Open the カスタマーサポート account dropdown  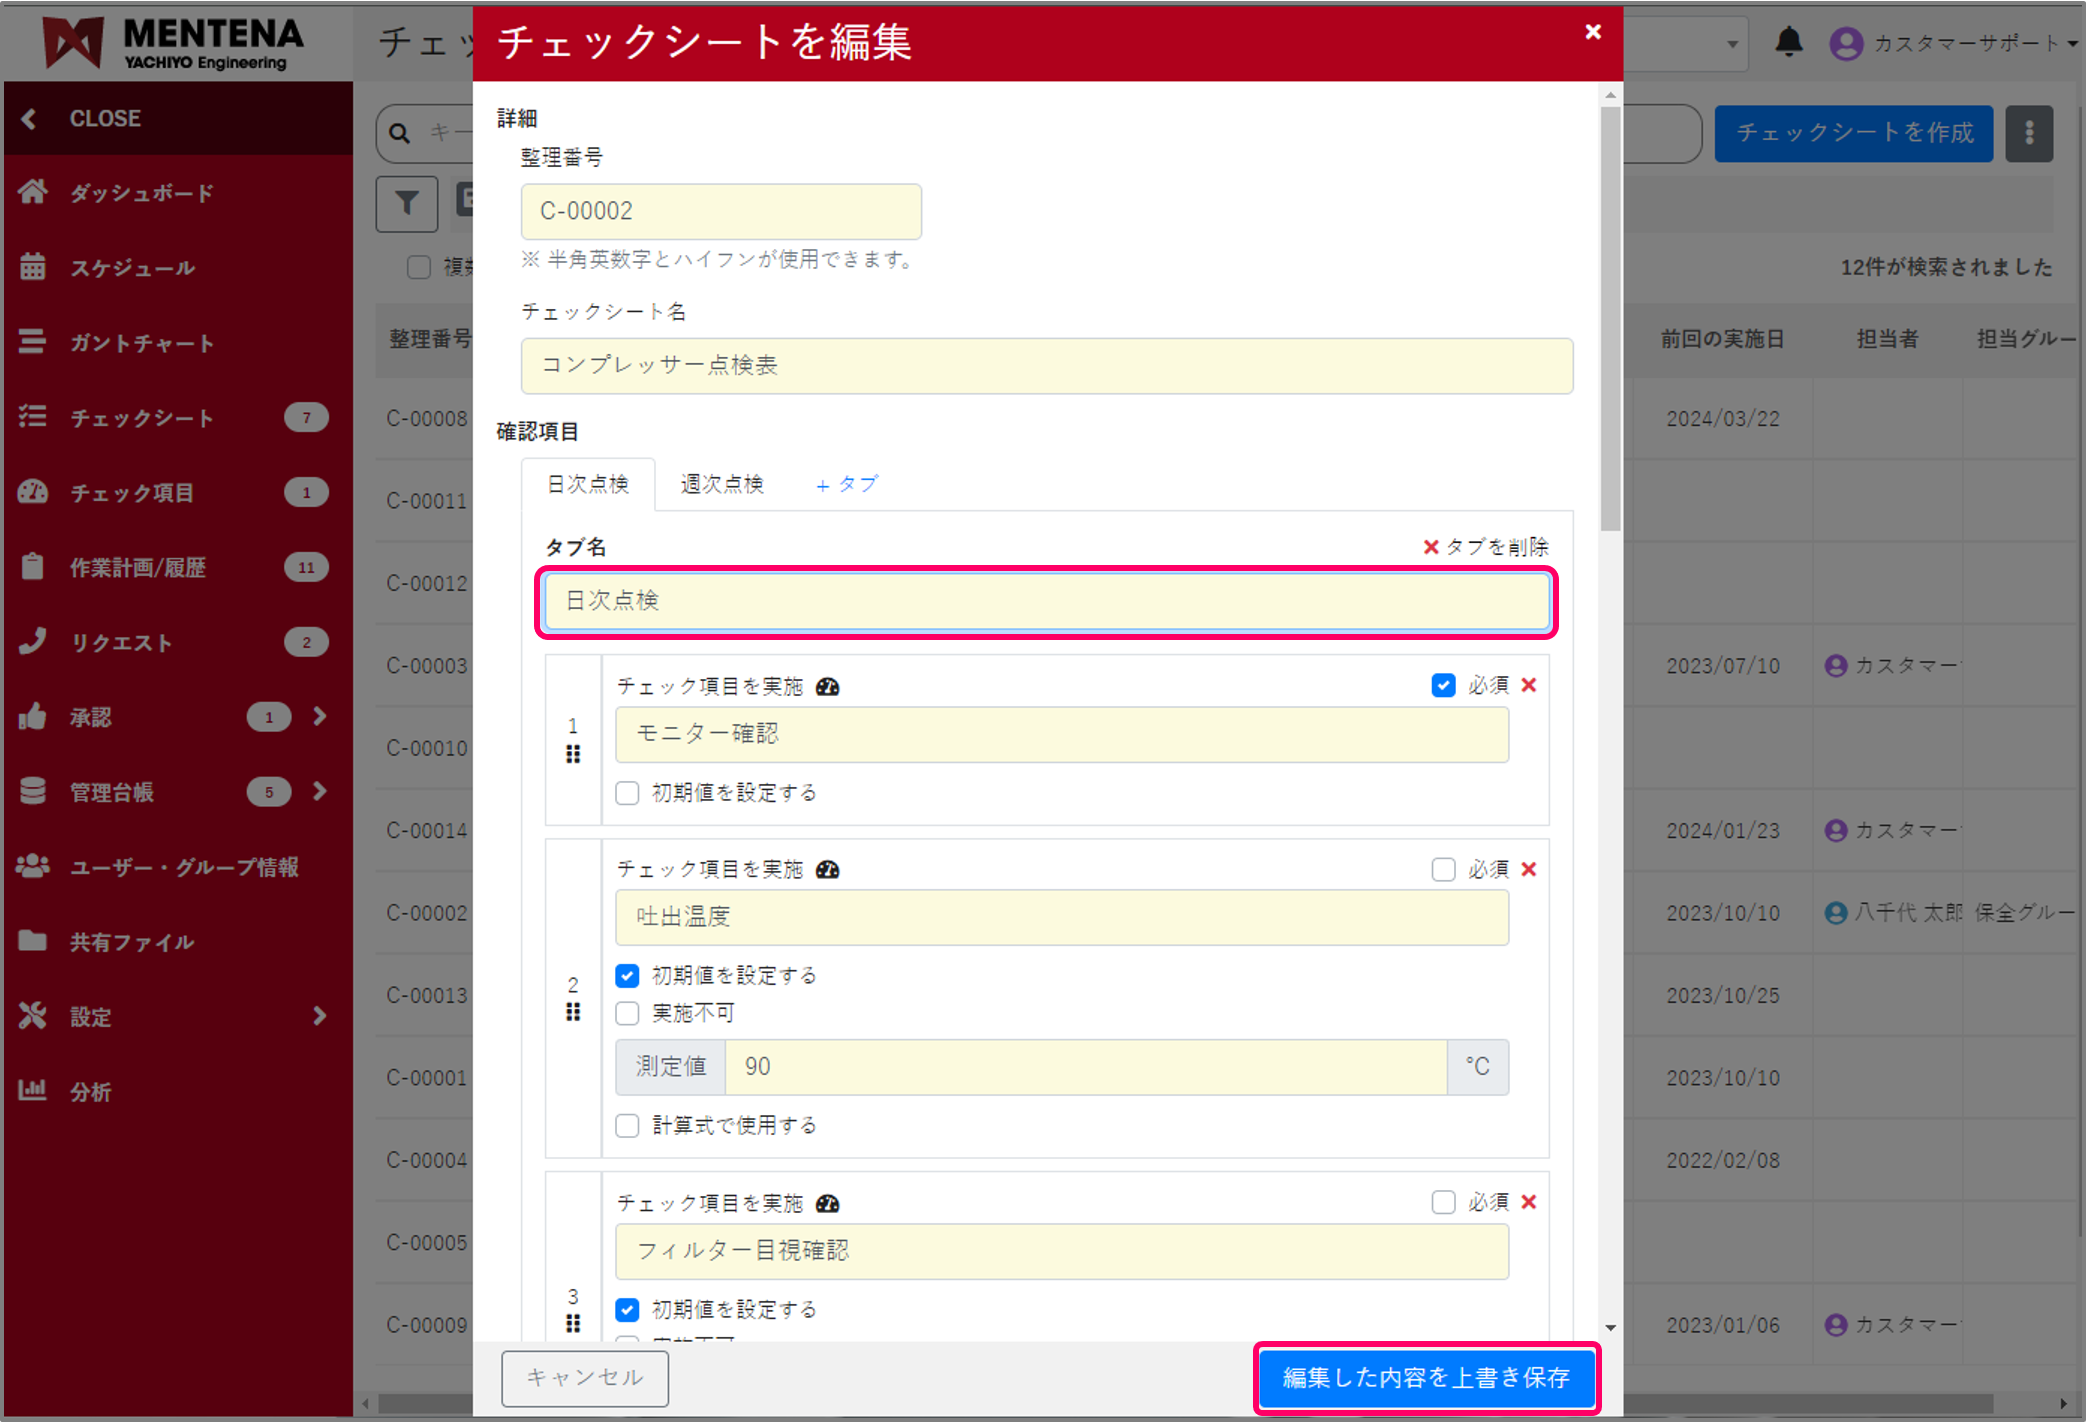tap(1960, 42)
